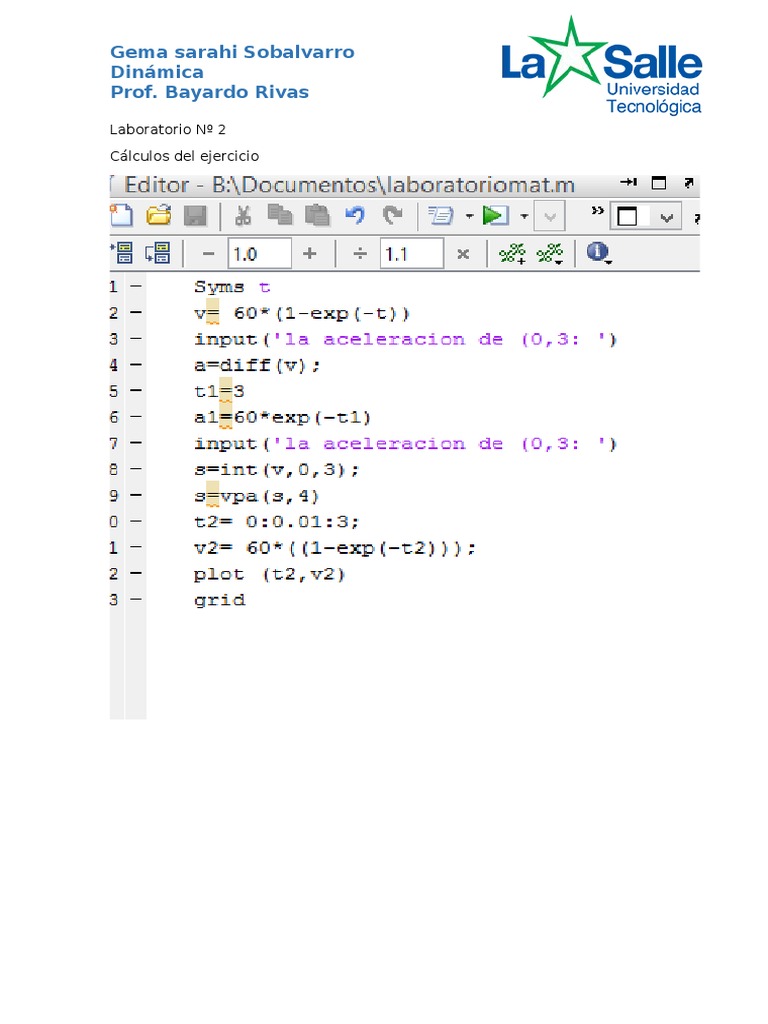Dock the editor with the arrow-to-bar icon
The height and width of the screenshot is (1024, 768).
coord(628,182)
